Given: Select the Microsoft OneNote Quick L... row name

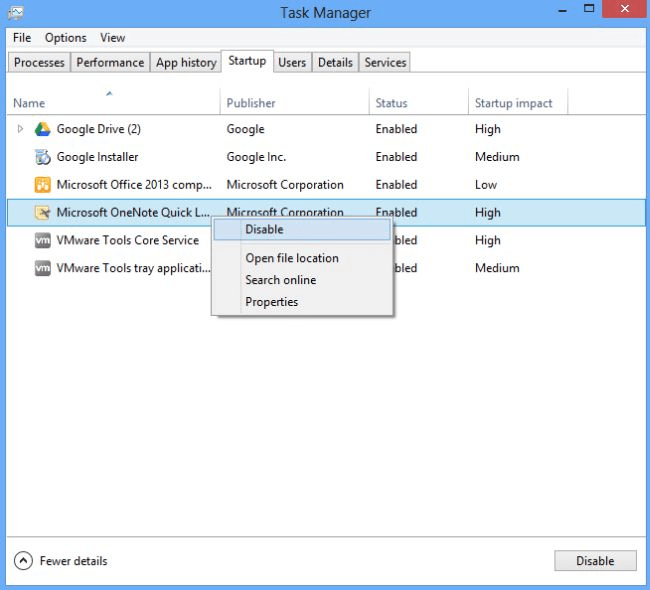Looking at the screenshot, I should coord(133,213).
